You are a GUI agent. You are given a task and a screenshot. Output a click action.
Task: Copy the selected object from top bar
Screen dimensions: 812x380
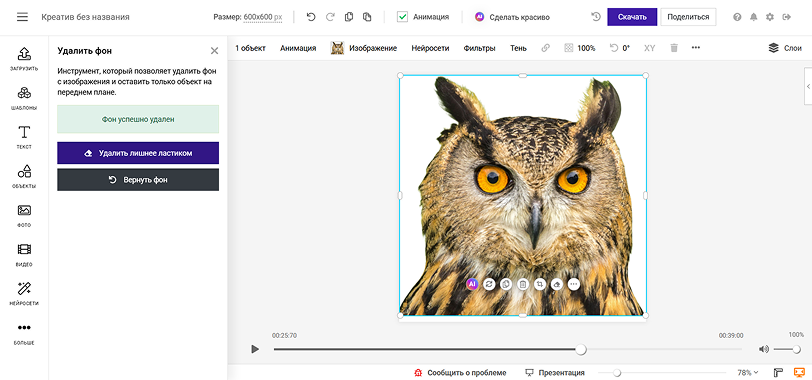tap(349, 17)
